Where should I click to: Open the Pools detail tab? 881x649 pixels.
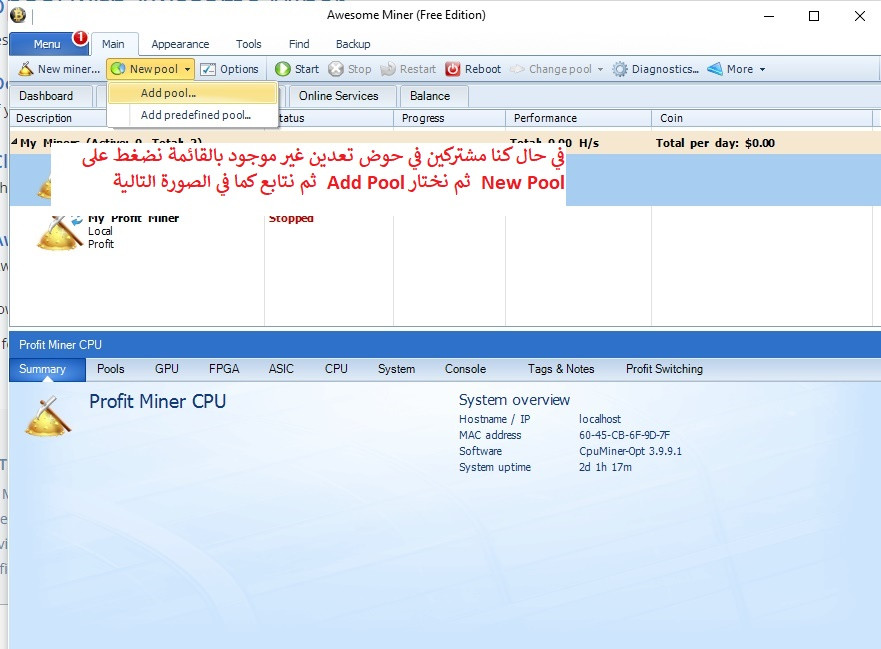(x=111, y=369)
